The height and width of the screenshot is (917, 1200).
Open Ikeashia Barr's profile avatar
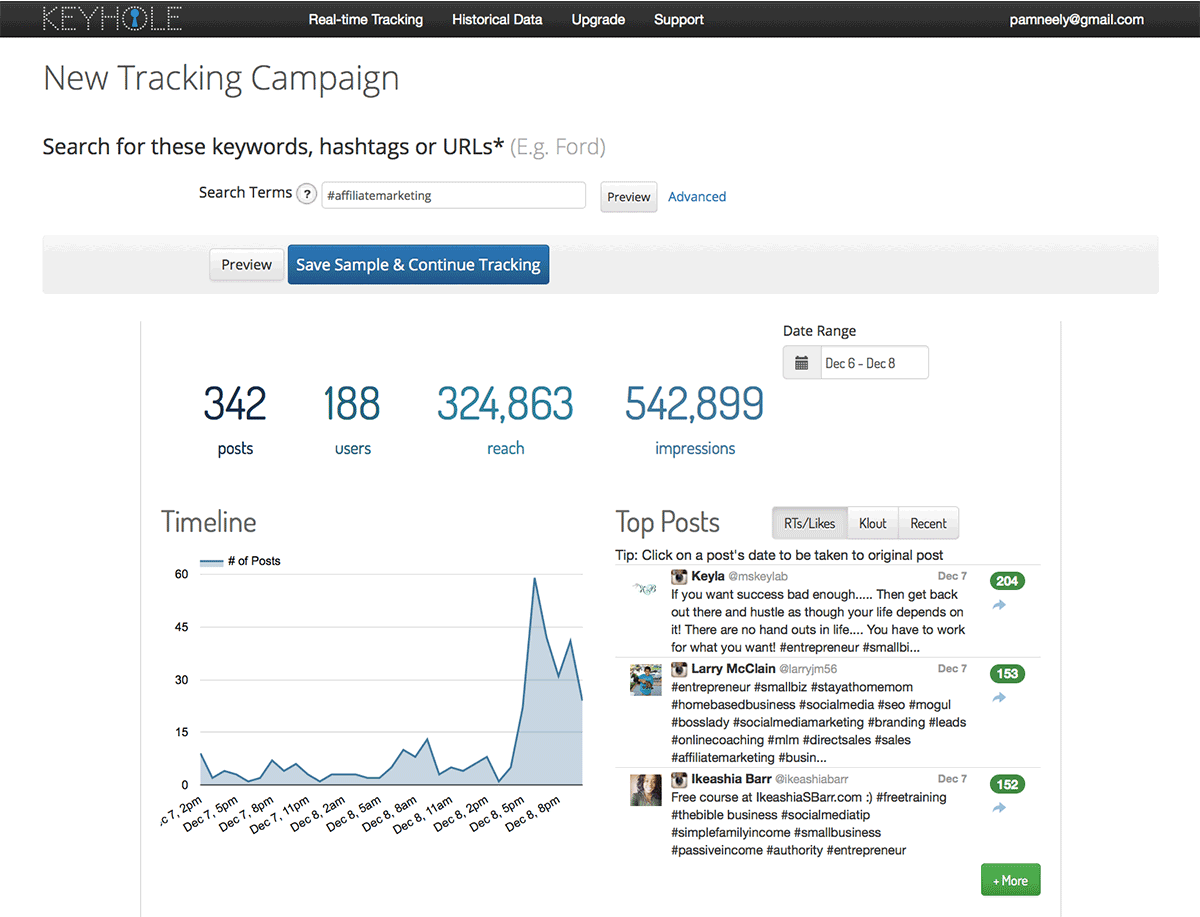(646, 790)
